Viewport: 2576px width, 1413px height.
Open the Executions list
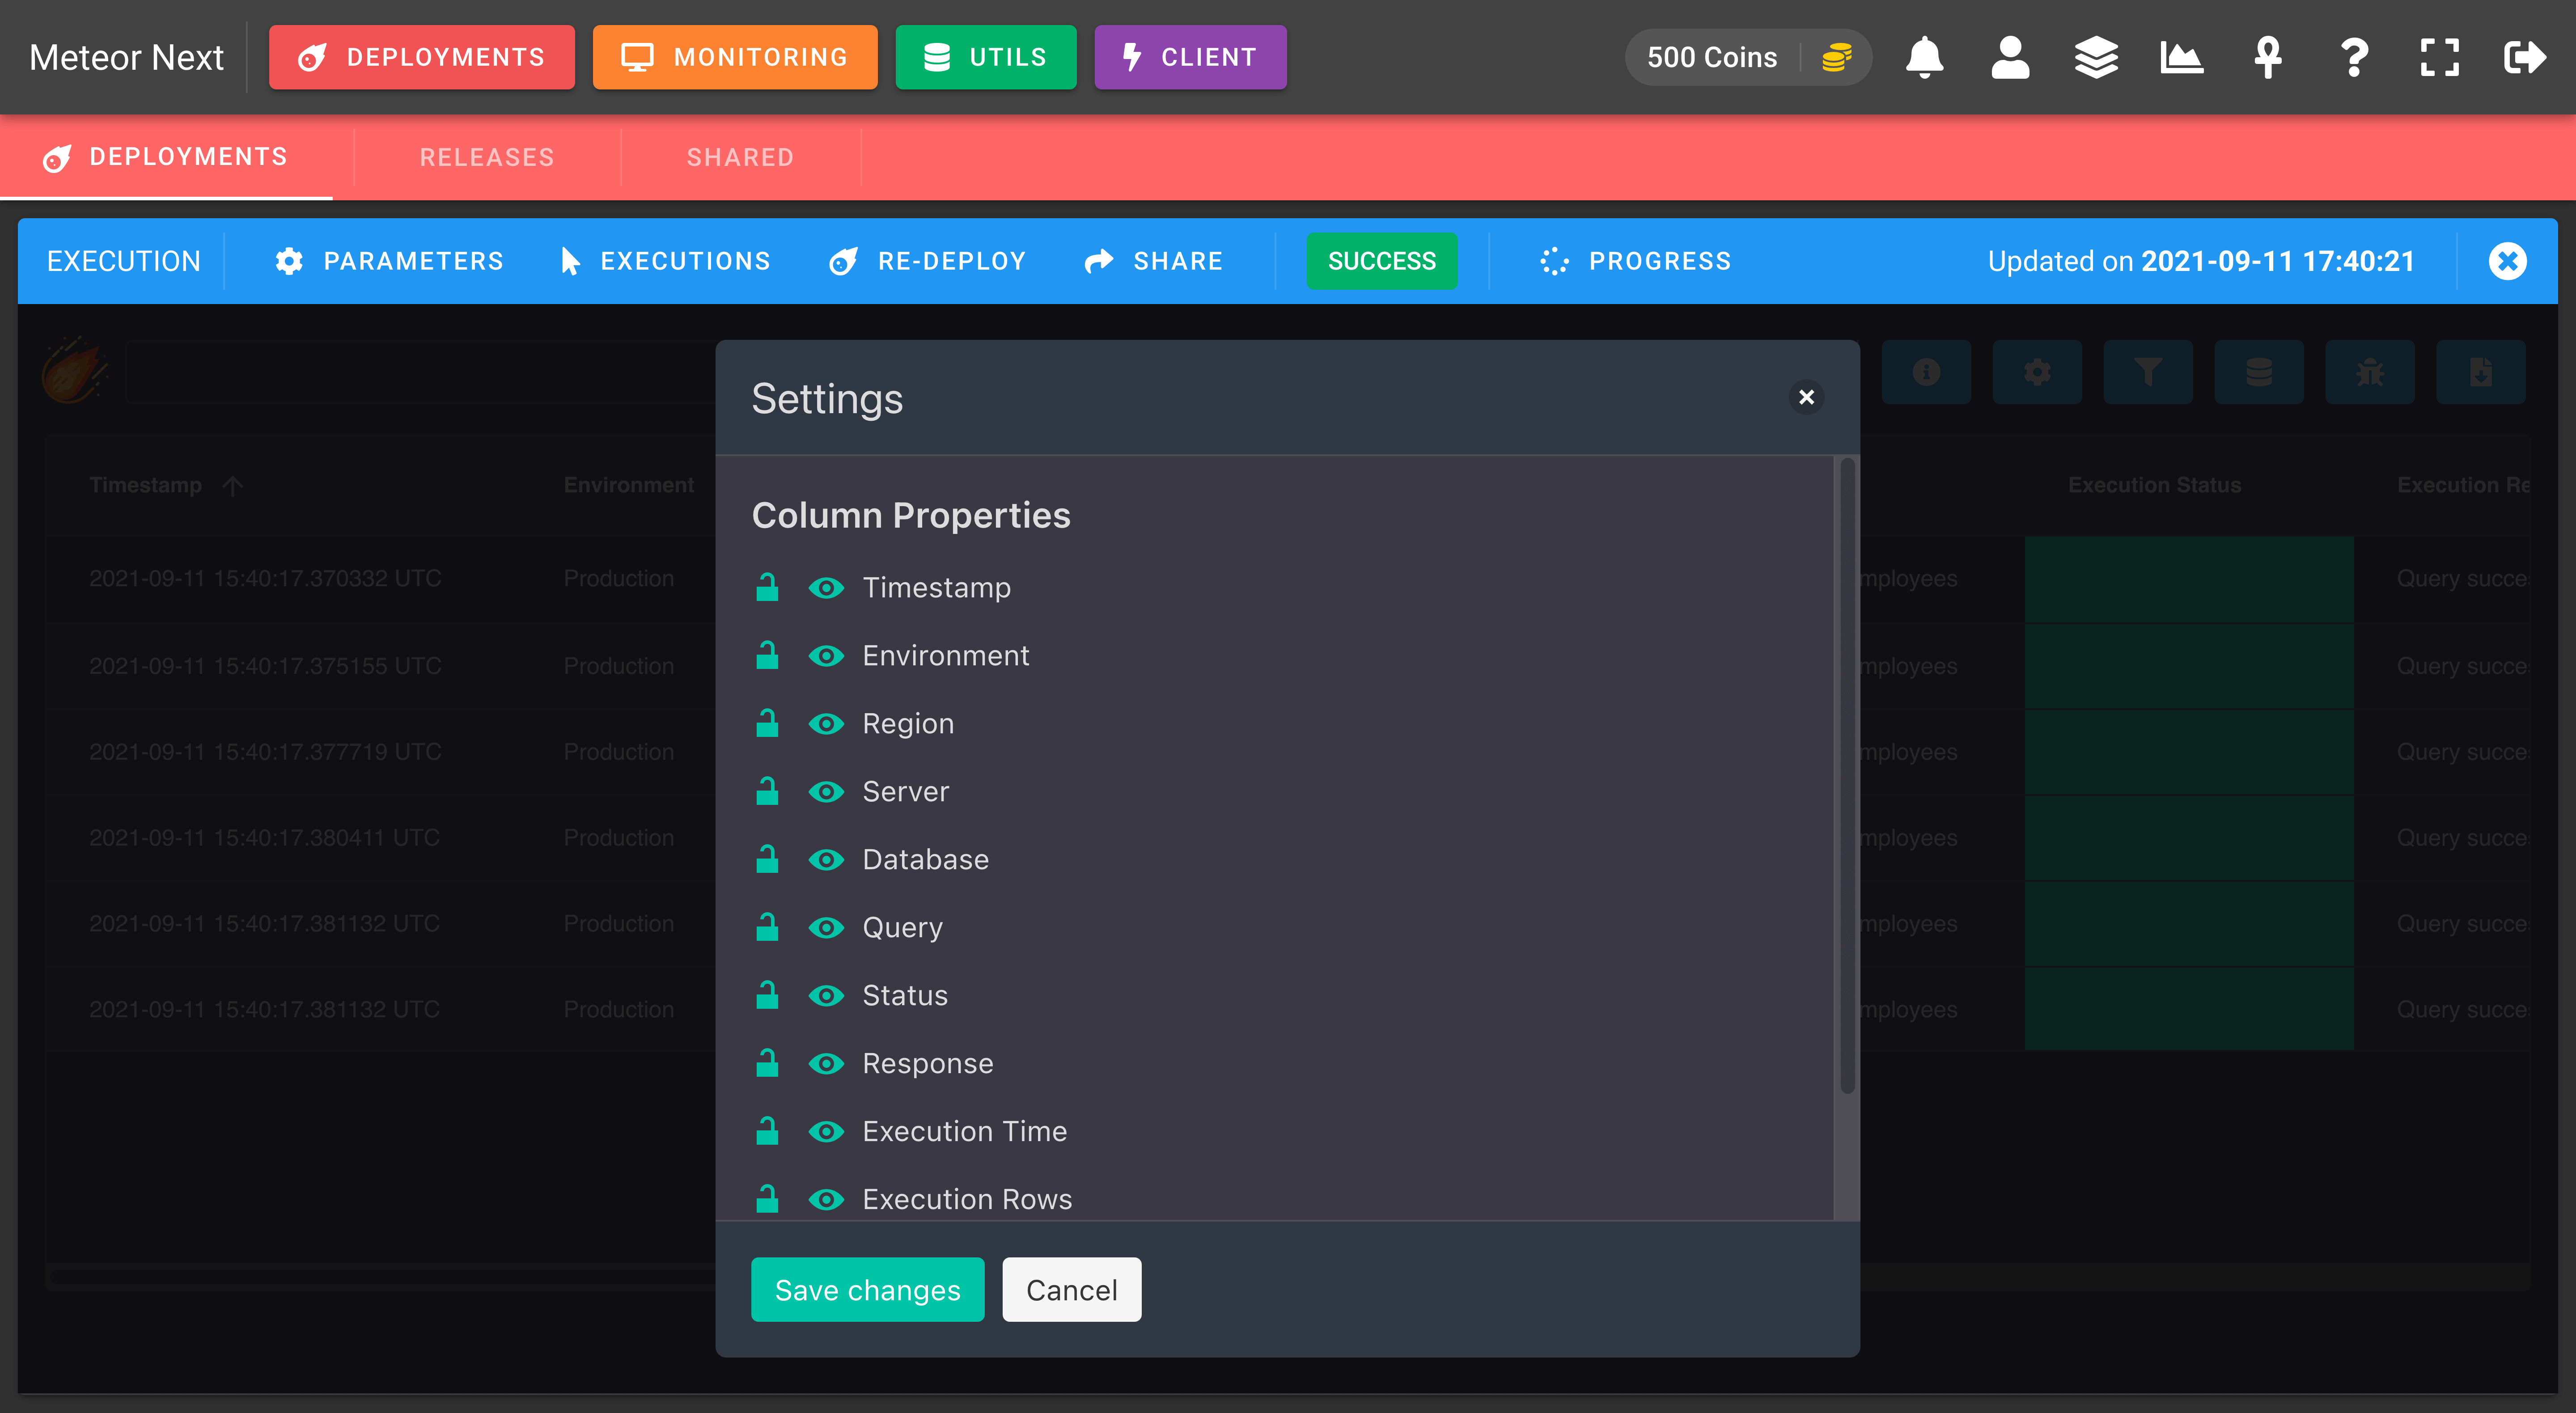[x=665, y=261]
